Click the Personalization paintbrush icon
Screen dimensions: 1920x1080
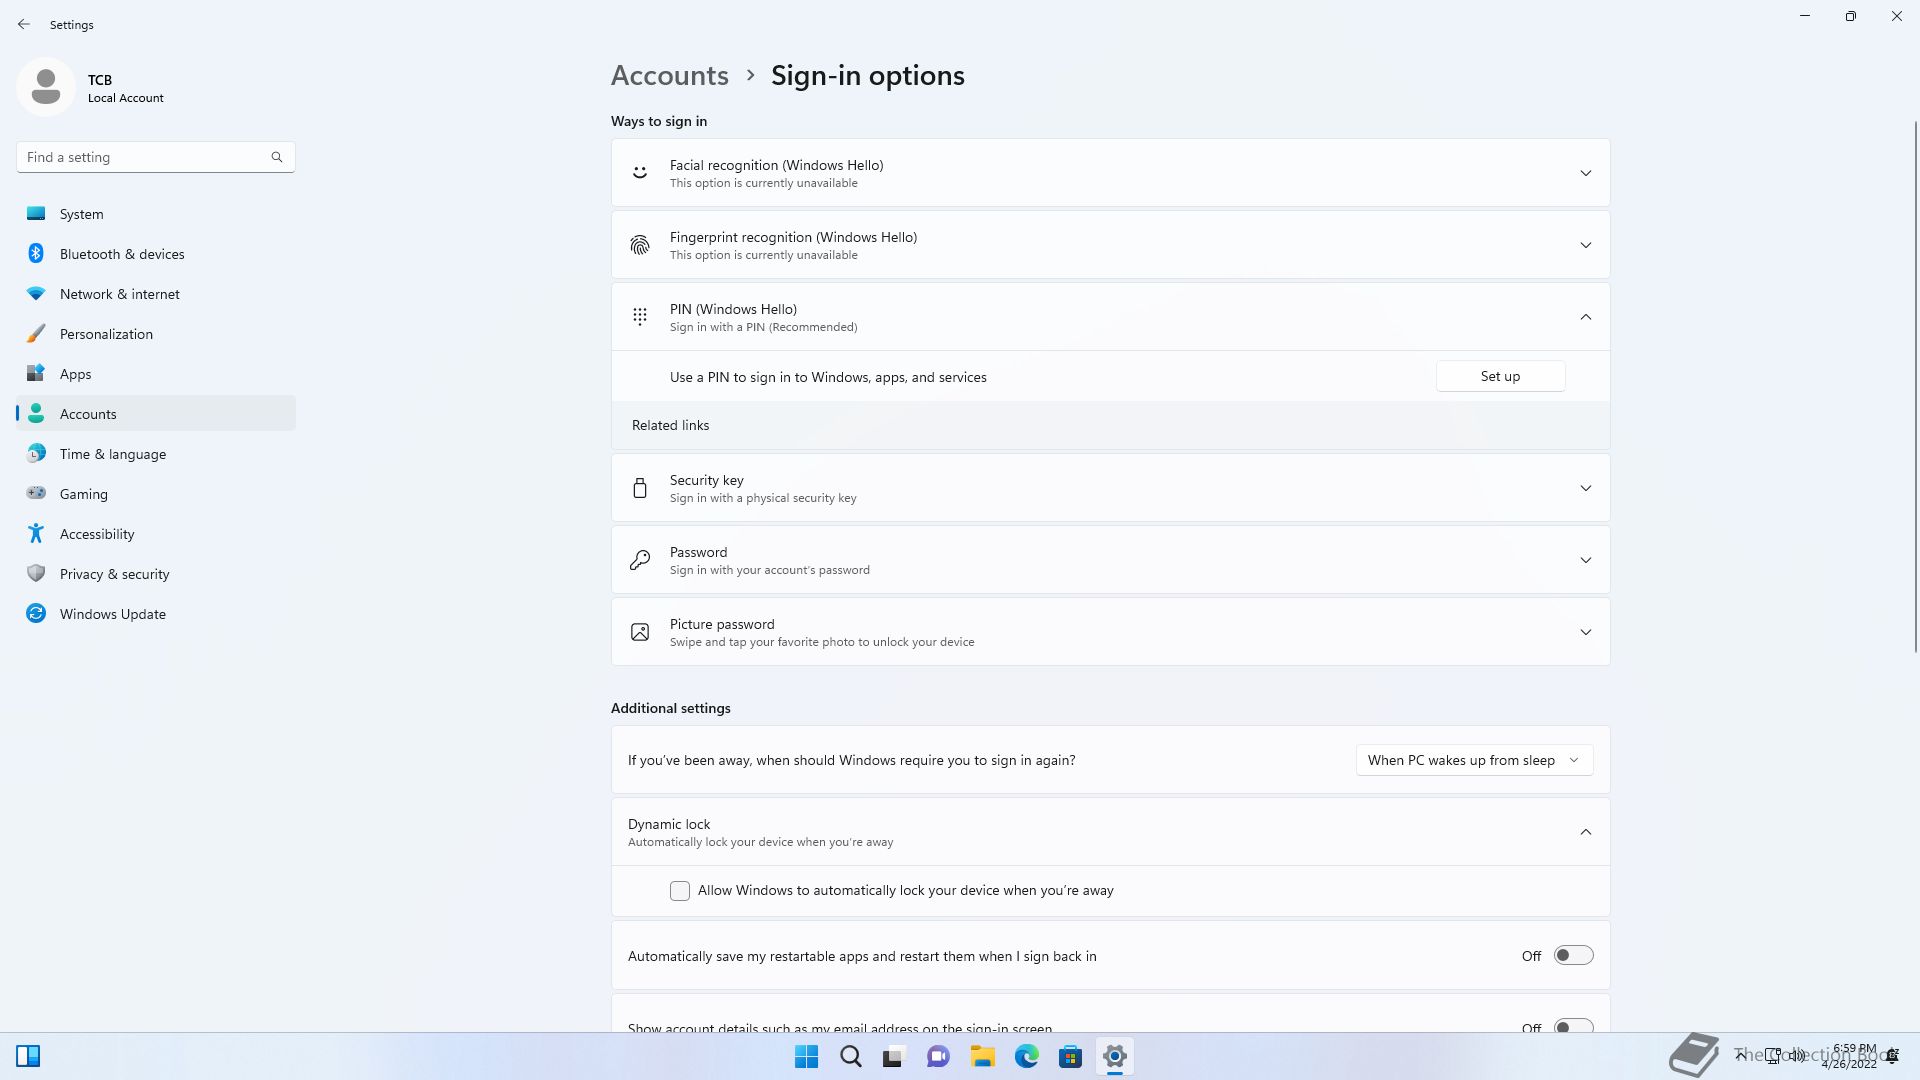pyautogui.click(x=36, y=334)
